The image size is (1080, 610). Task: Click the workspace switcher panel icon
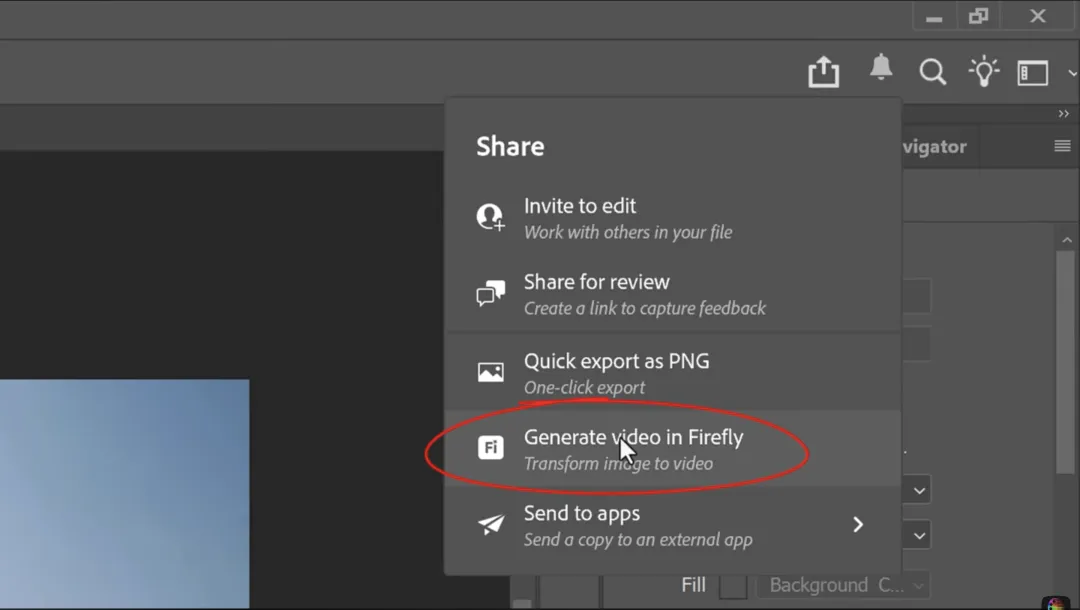[x=1032, y=72]
